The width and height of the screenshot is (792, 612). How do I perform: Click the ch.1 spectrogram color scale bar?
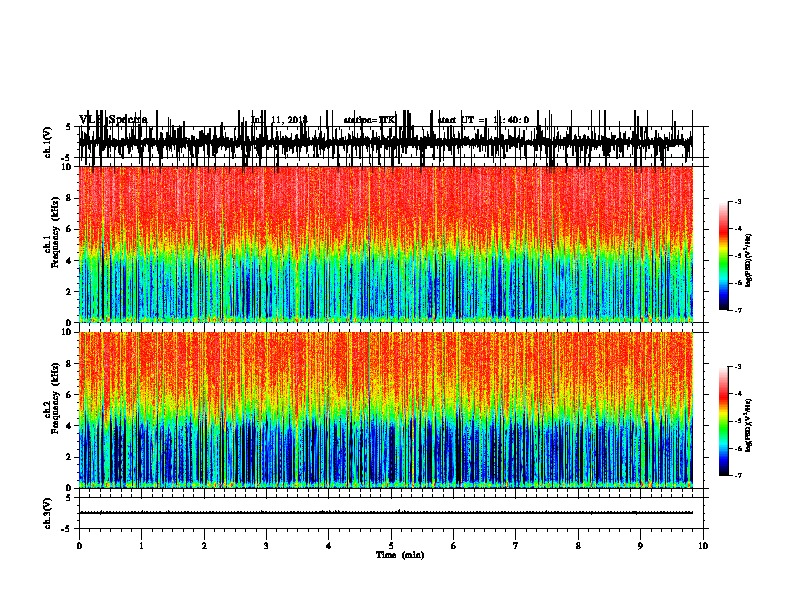(x=723, y=256)
